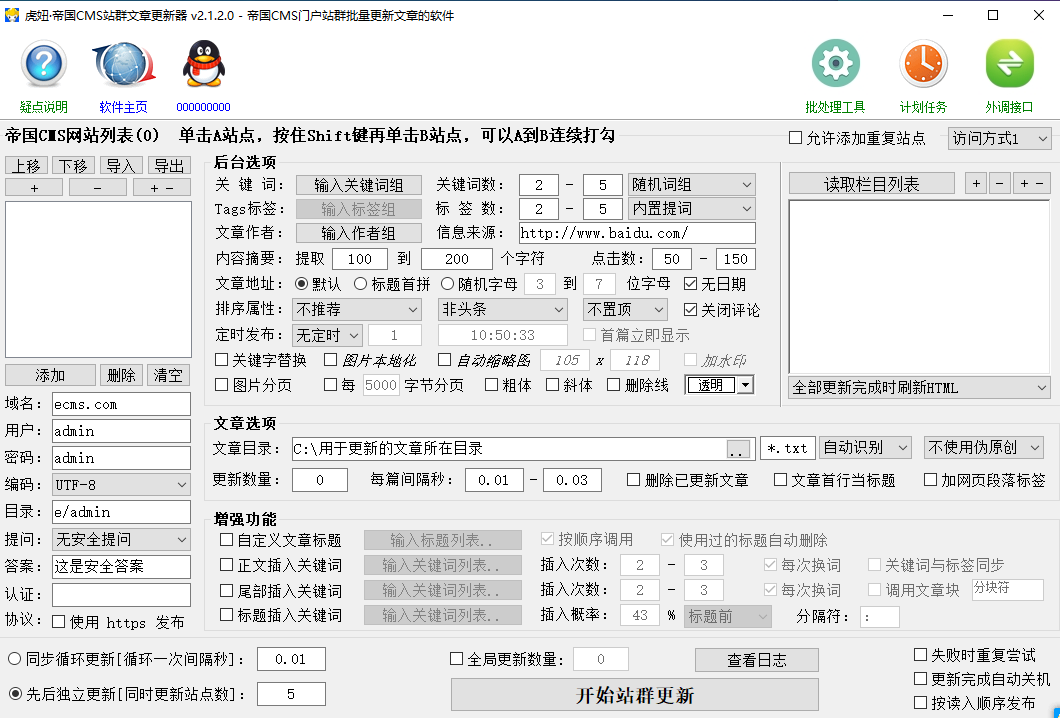Open the 不置顶 dropdown
The width and height of the screenshot is (1060, 718).
[625, 310]
